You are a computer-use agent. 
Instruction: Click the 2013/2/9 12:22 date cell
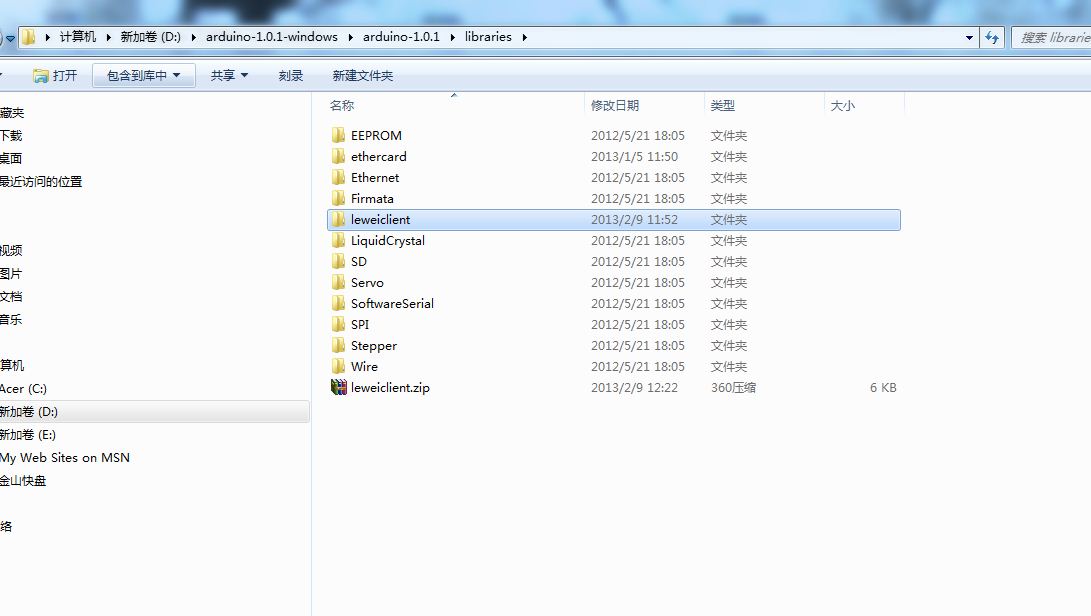[x=635, y=387]
